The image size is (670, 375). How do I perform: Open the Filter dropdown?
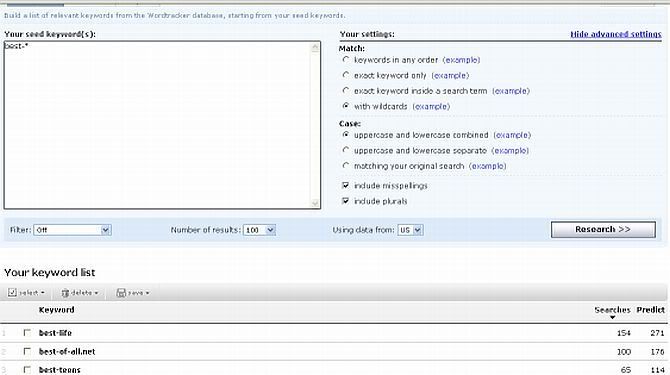[72, 230]
